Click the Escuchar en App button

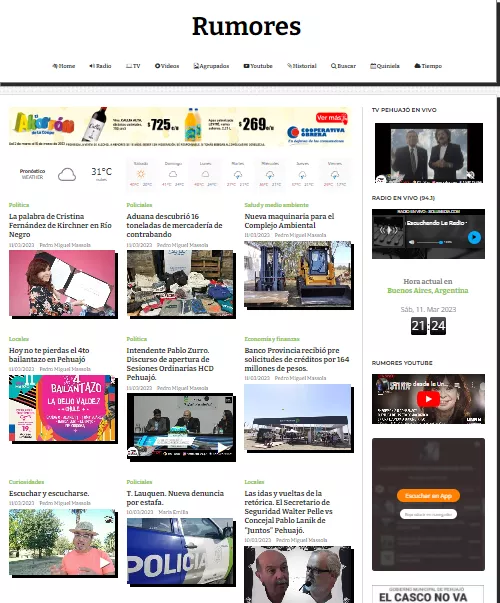428,496
